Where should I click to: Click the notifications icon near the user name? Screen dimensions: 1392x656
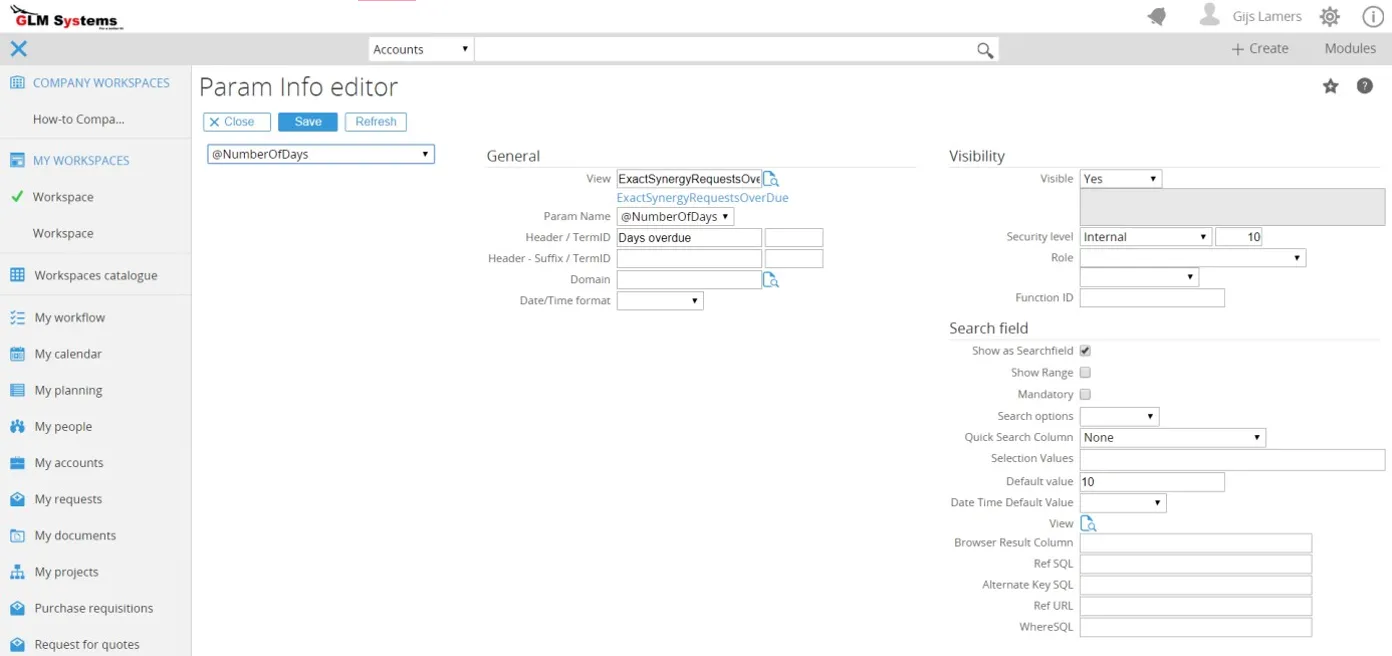[x=1157, y=17]
